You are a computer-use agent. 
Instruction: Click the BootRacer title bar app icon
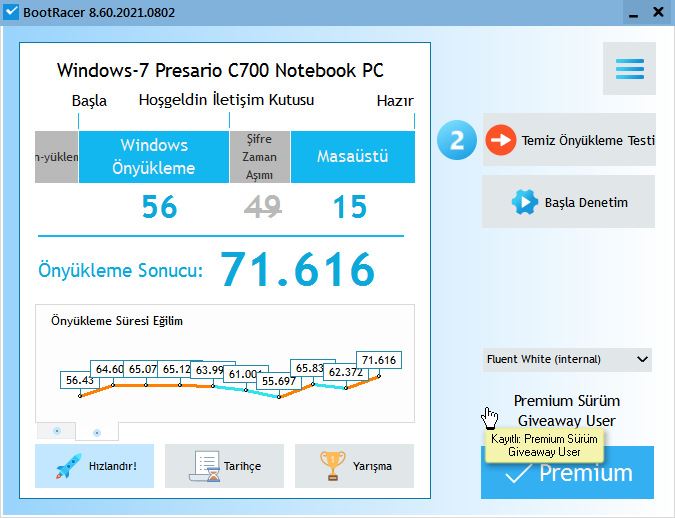(x=10, y=12)
